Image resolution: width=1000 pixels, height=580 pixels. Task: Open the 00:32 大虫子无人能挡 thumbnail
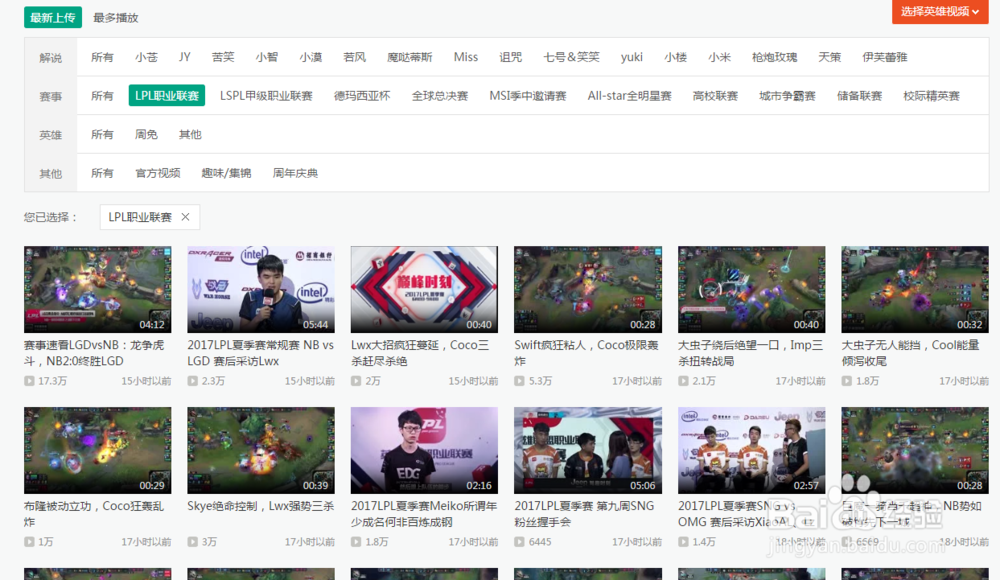[x=915, y=290]
